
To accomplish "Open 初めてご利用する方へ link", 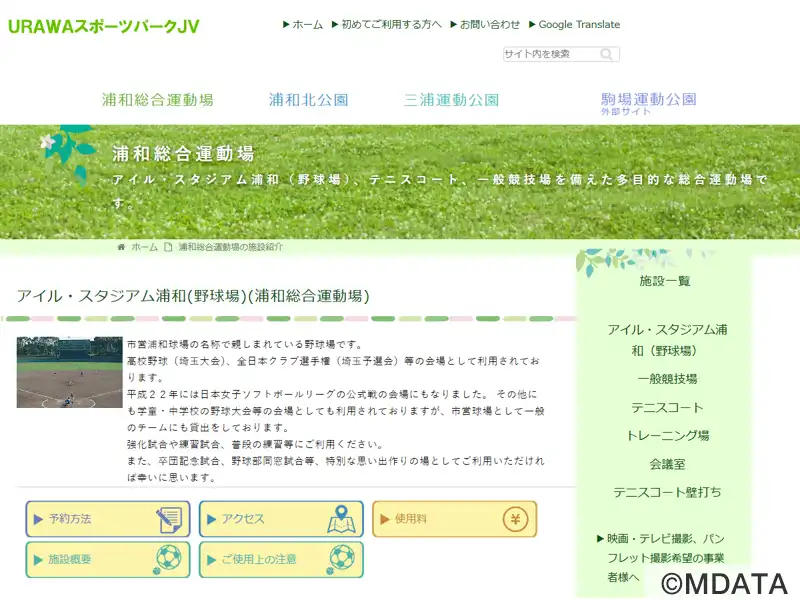I will point(390,24).
